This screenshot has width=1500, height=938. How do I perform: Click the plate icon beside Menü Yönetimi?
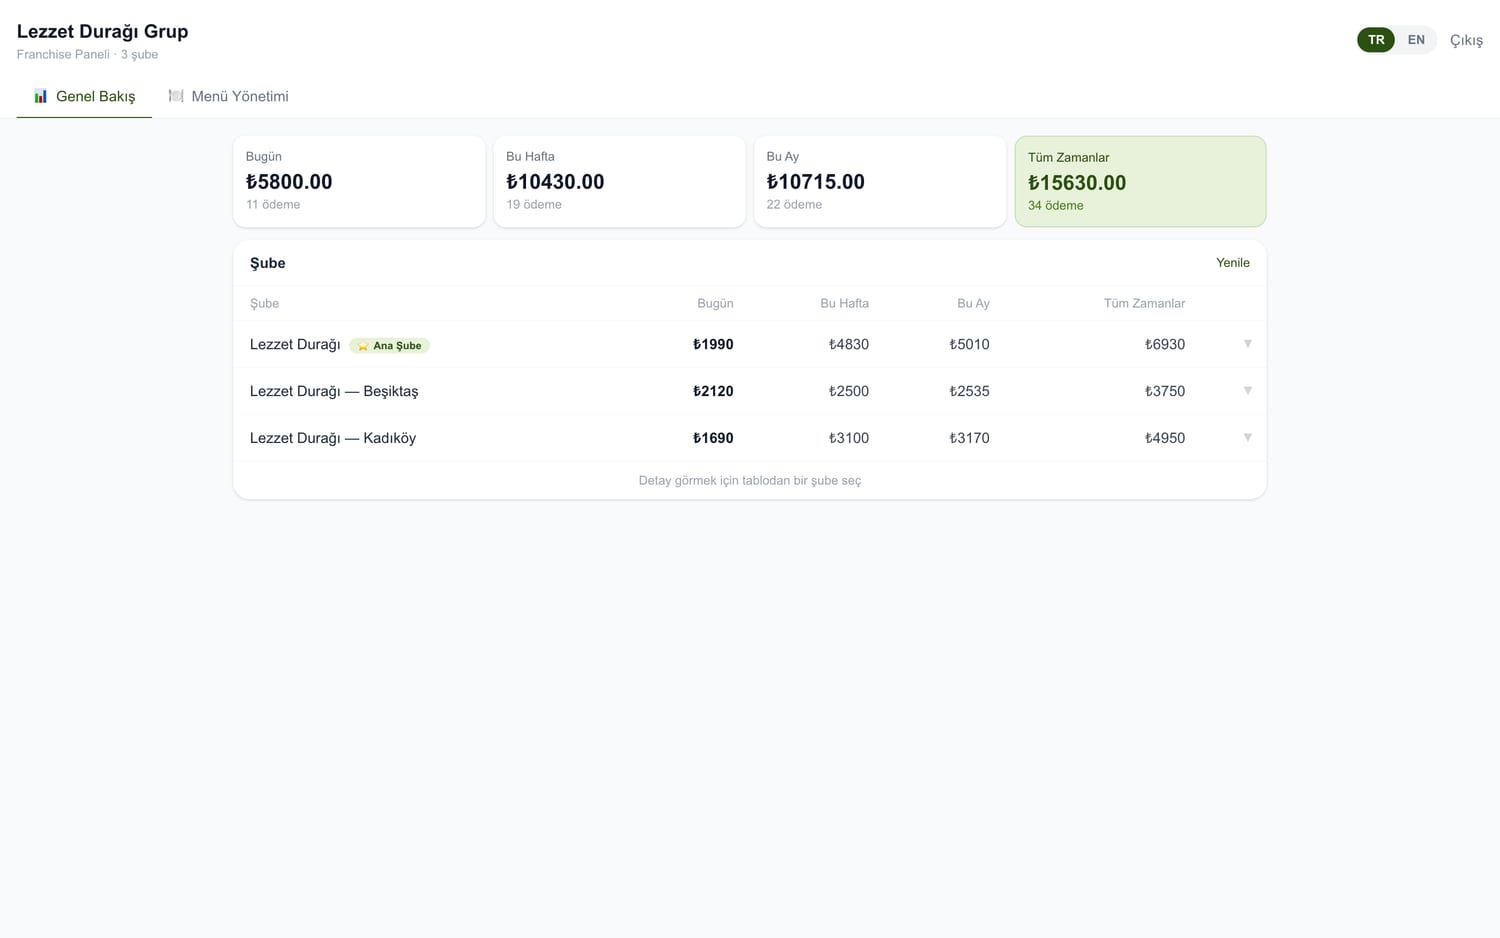[176, 96]
